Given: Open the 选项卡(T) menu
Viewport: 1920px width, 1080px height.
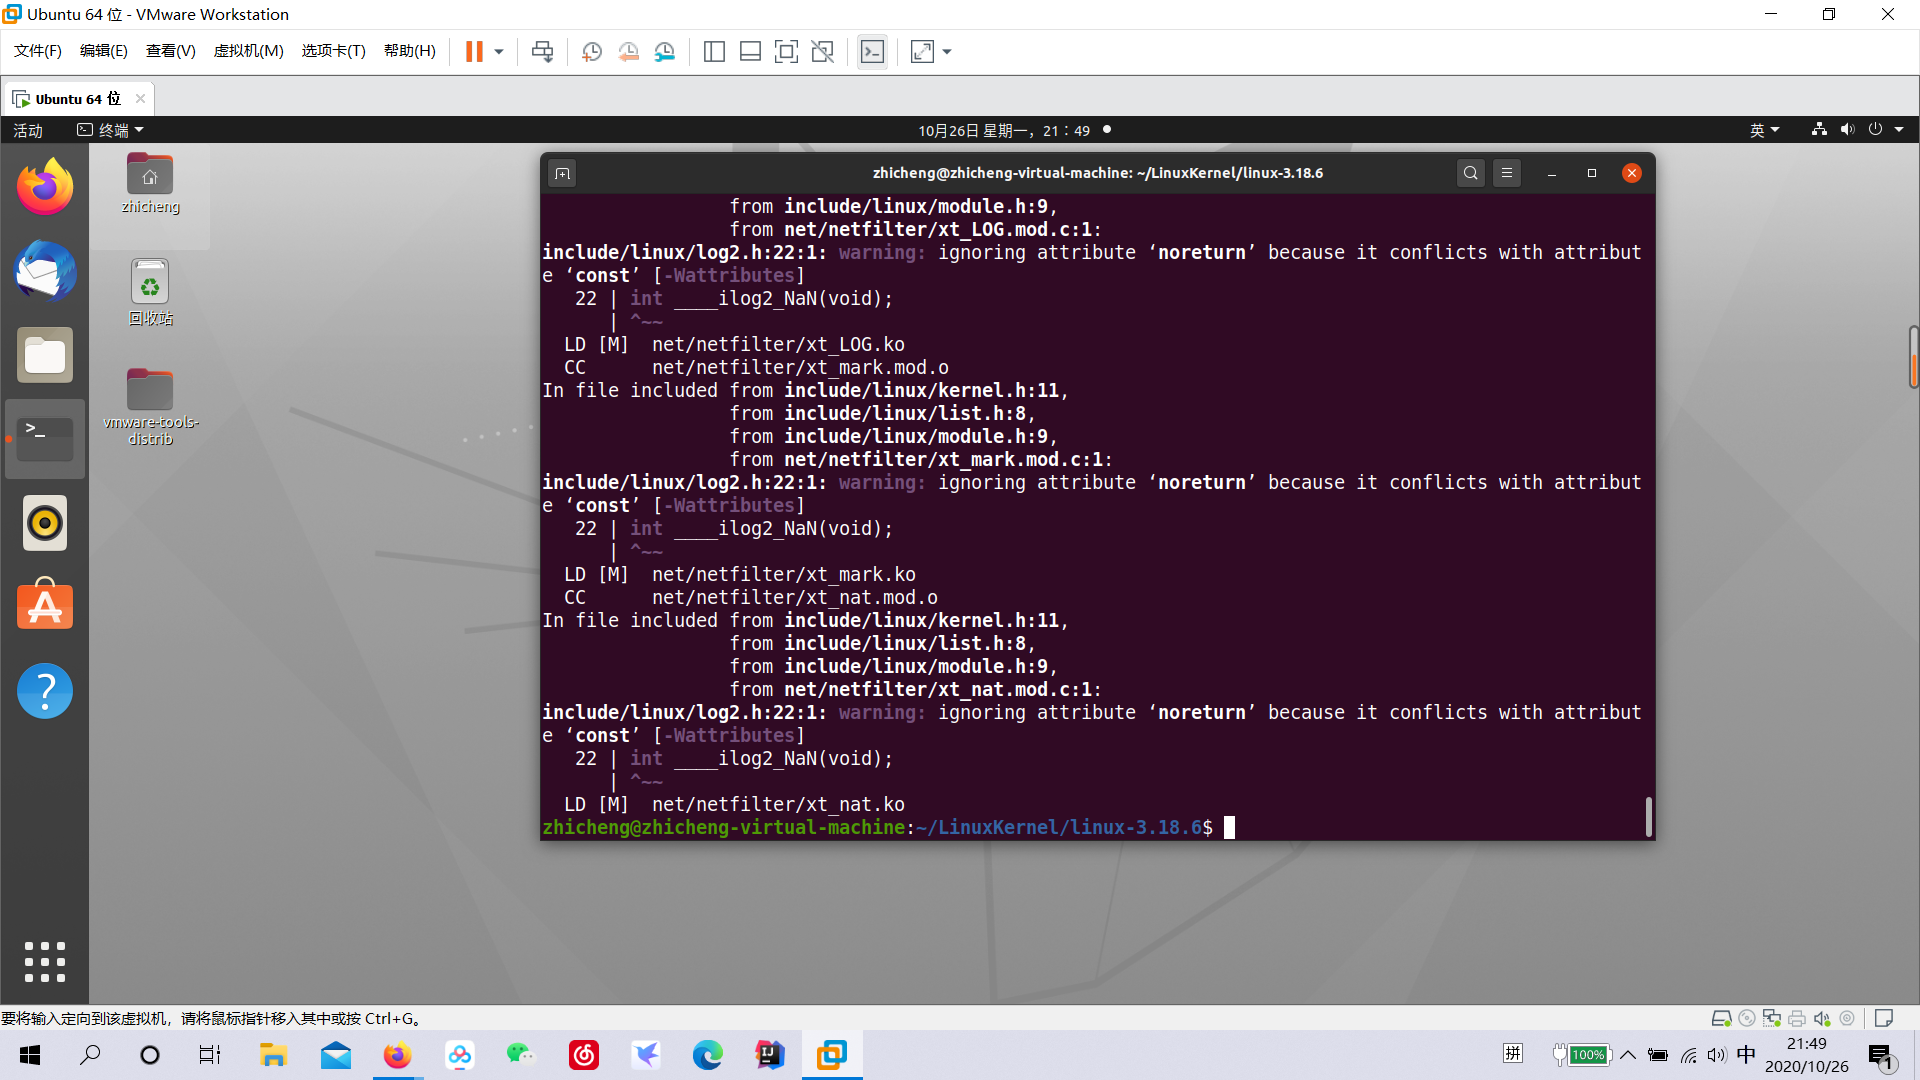Looking at the screenshot, I should click(x=334, y=51).
